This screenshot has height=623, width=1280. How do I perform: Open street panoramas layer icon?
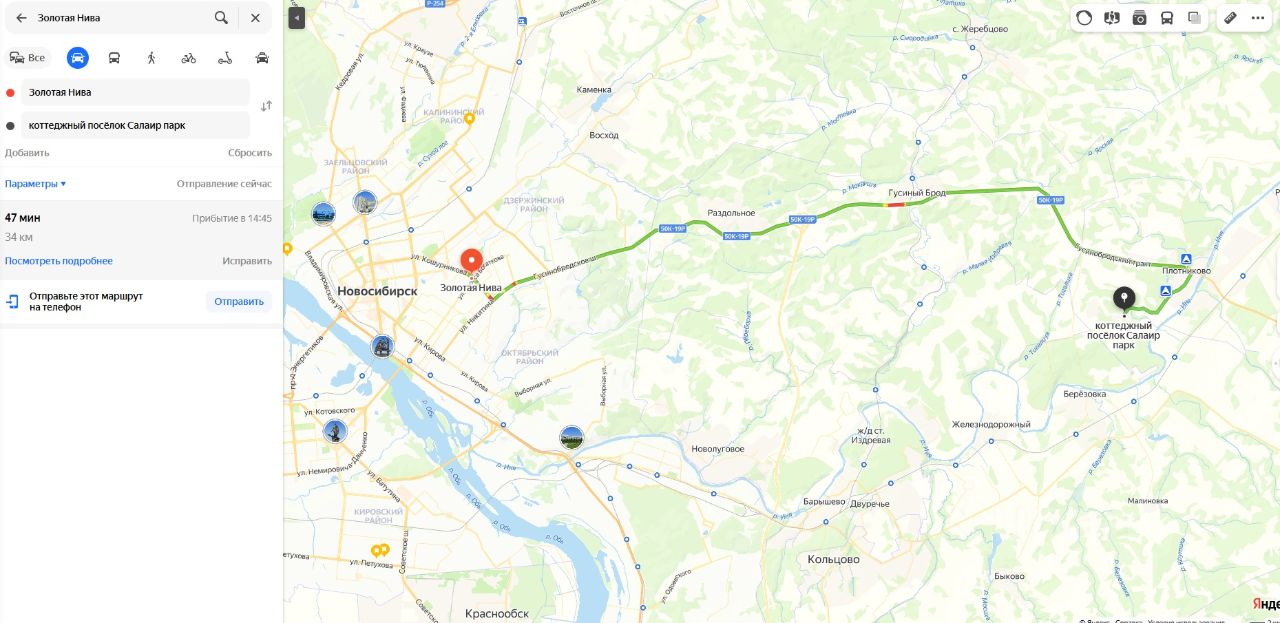(x=1112, y=18)
